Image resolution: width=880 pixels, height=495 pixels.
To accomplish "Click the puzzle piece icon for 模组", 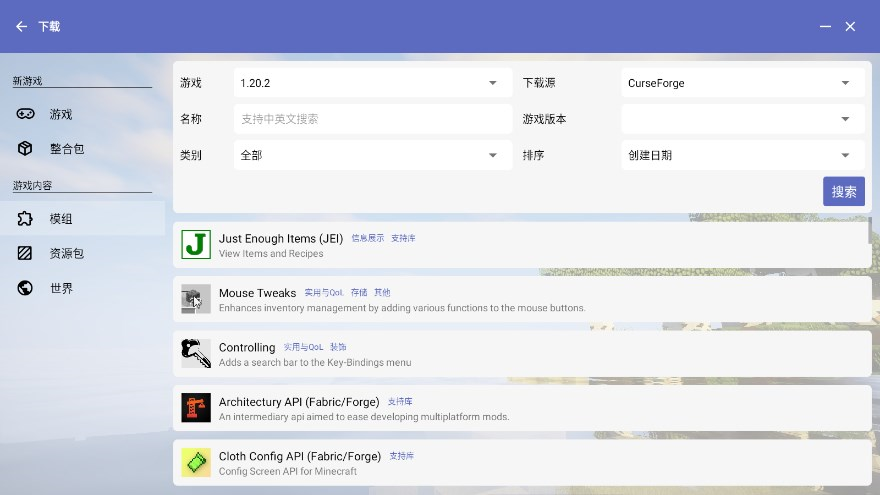I will pos(25,219).
